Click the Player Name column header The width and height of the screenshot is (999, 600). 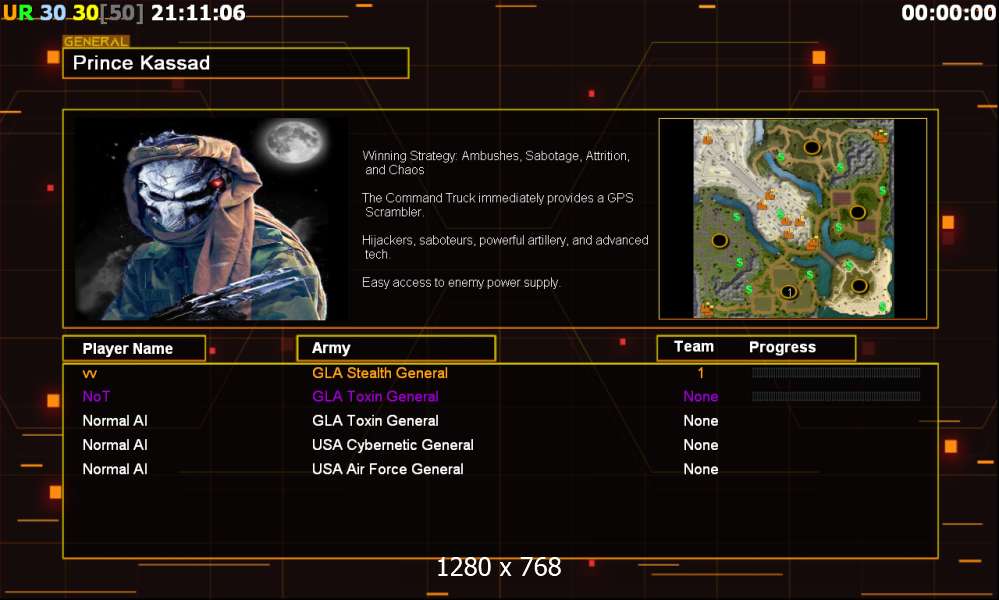(134, 348)
